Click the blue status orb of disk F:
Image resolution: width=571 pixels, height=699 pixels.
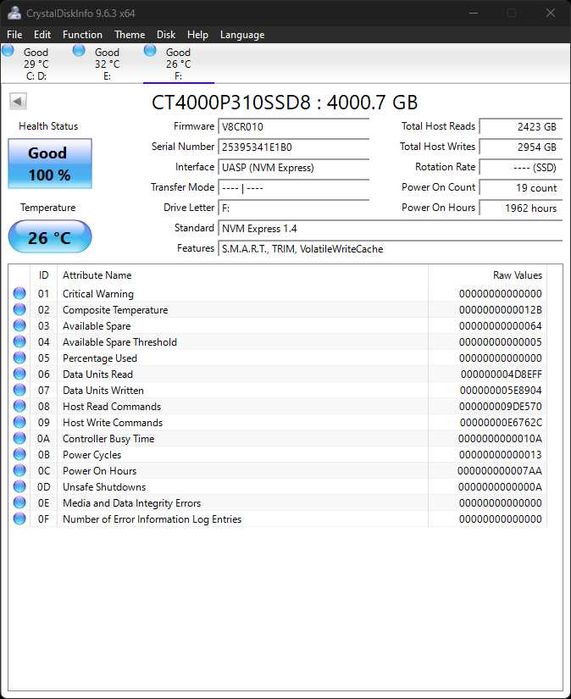[x=150, y=50]
